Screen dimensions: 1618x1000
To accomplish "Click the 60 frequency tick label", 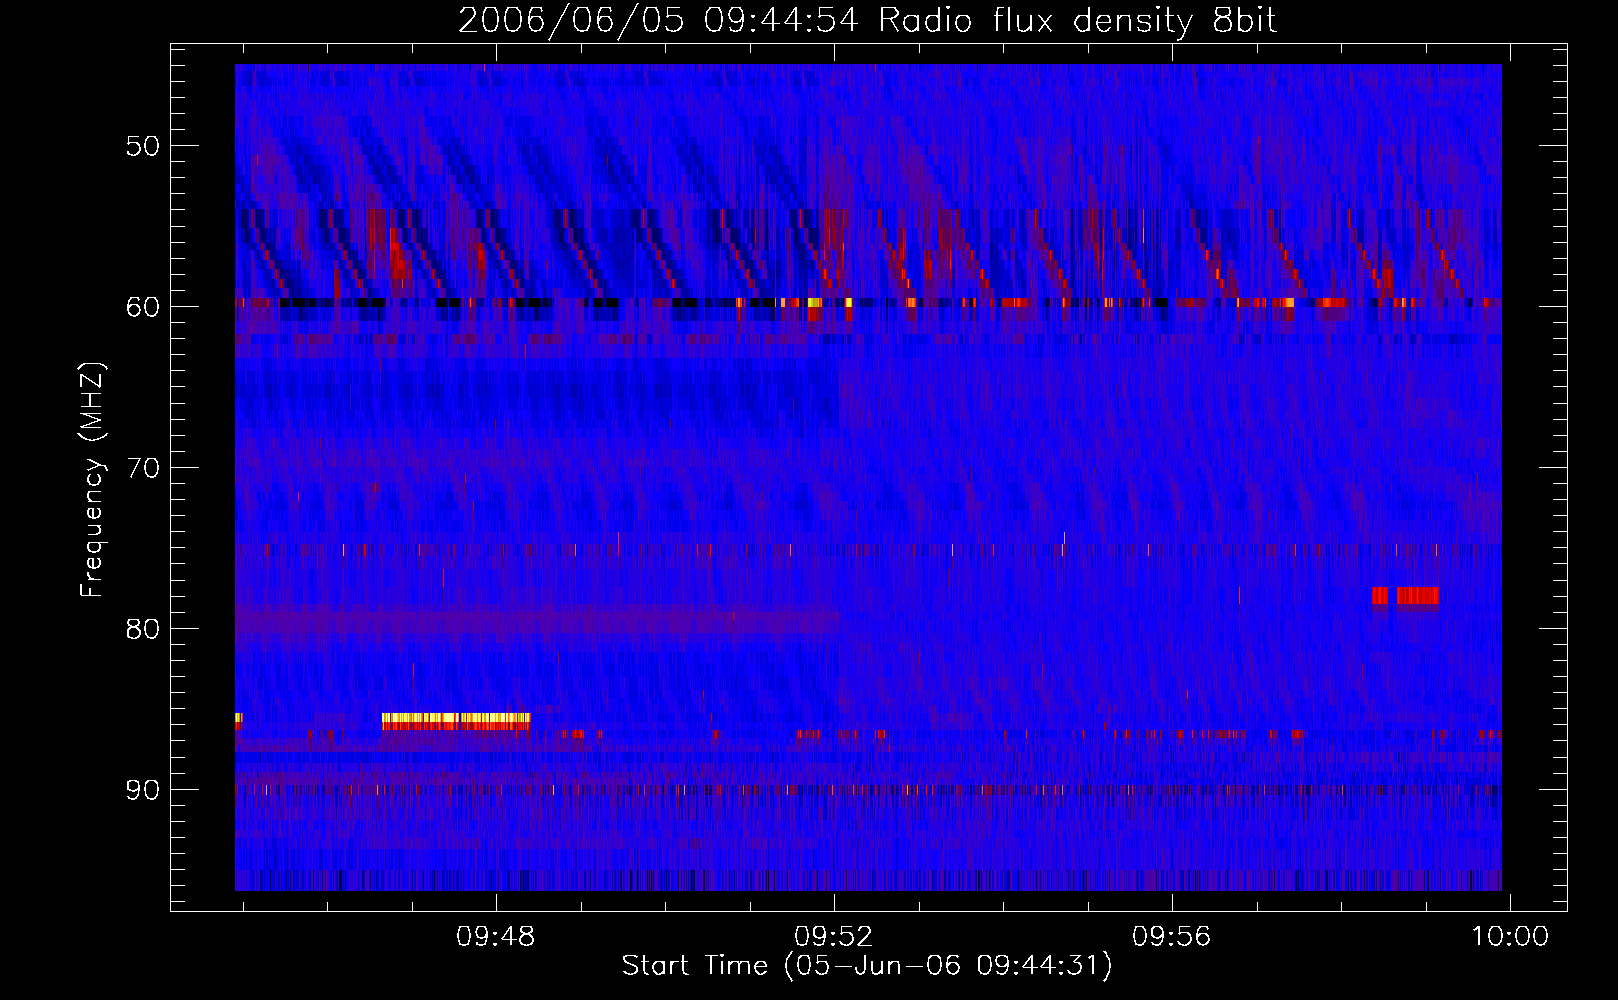I will [x=143, y=307].
